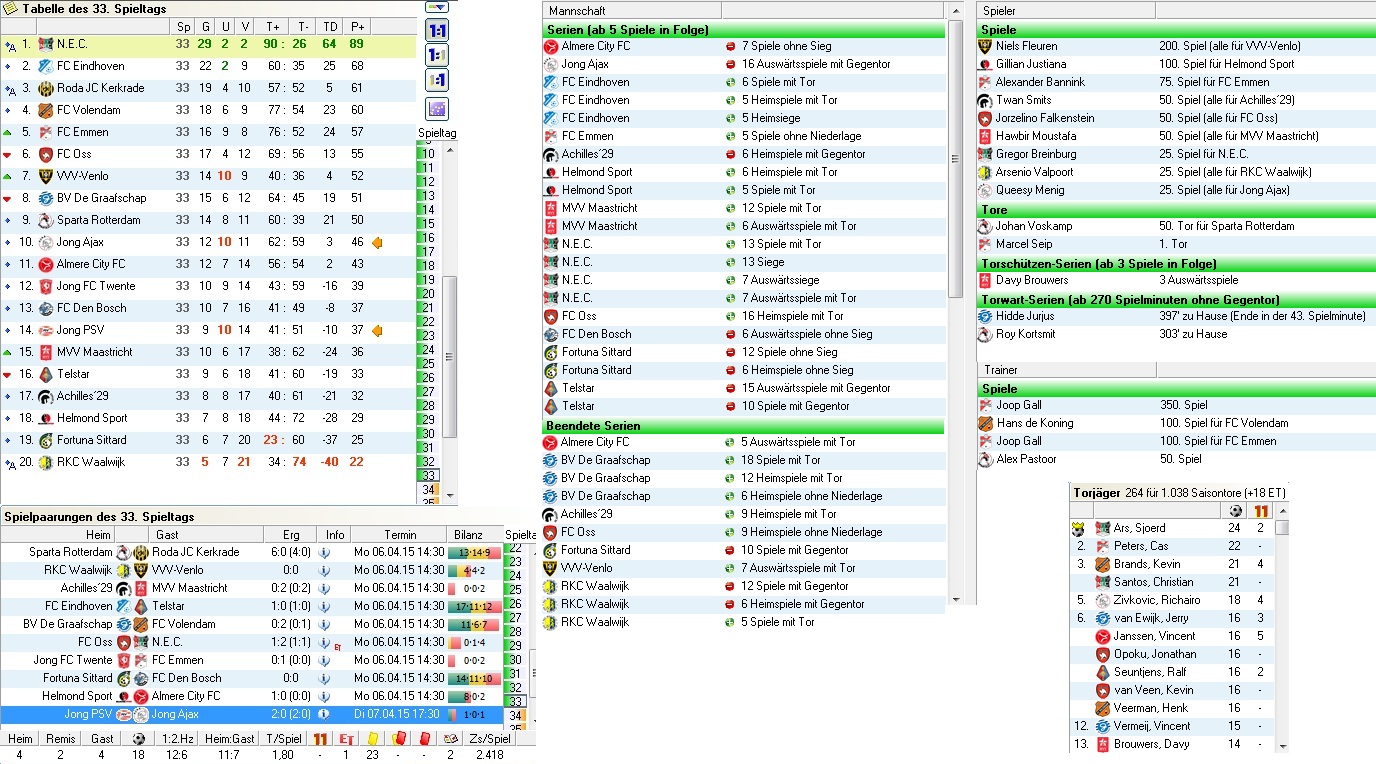The height and width of the screenshot is (764, 1376).
Task: Click the Sp column header in league table
Action: click(x=183, y=27)
